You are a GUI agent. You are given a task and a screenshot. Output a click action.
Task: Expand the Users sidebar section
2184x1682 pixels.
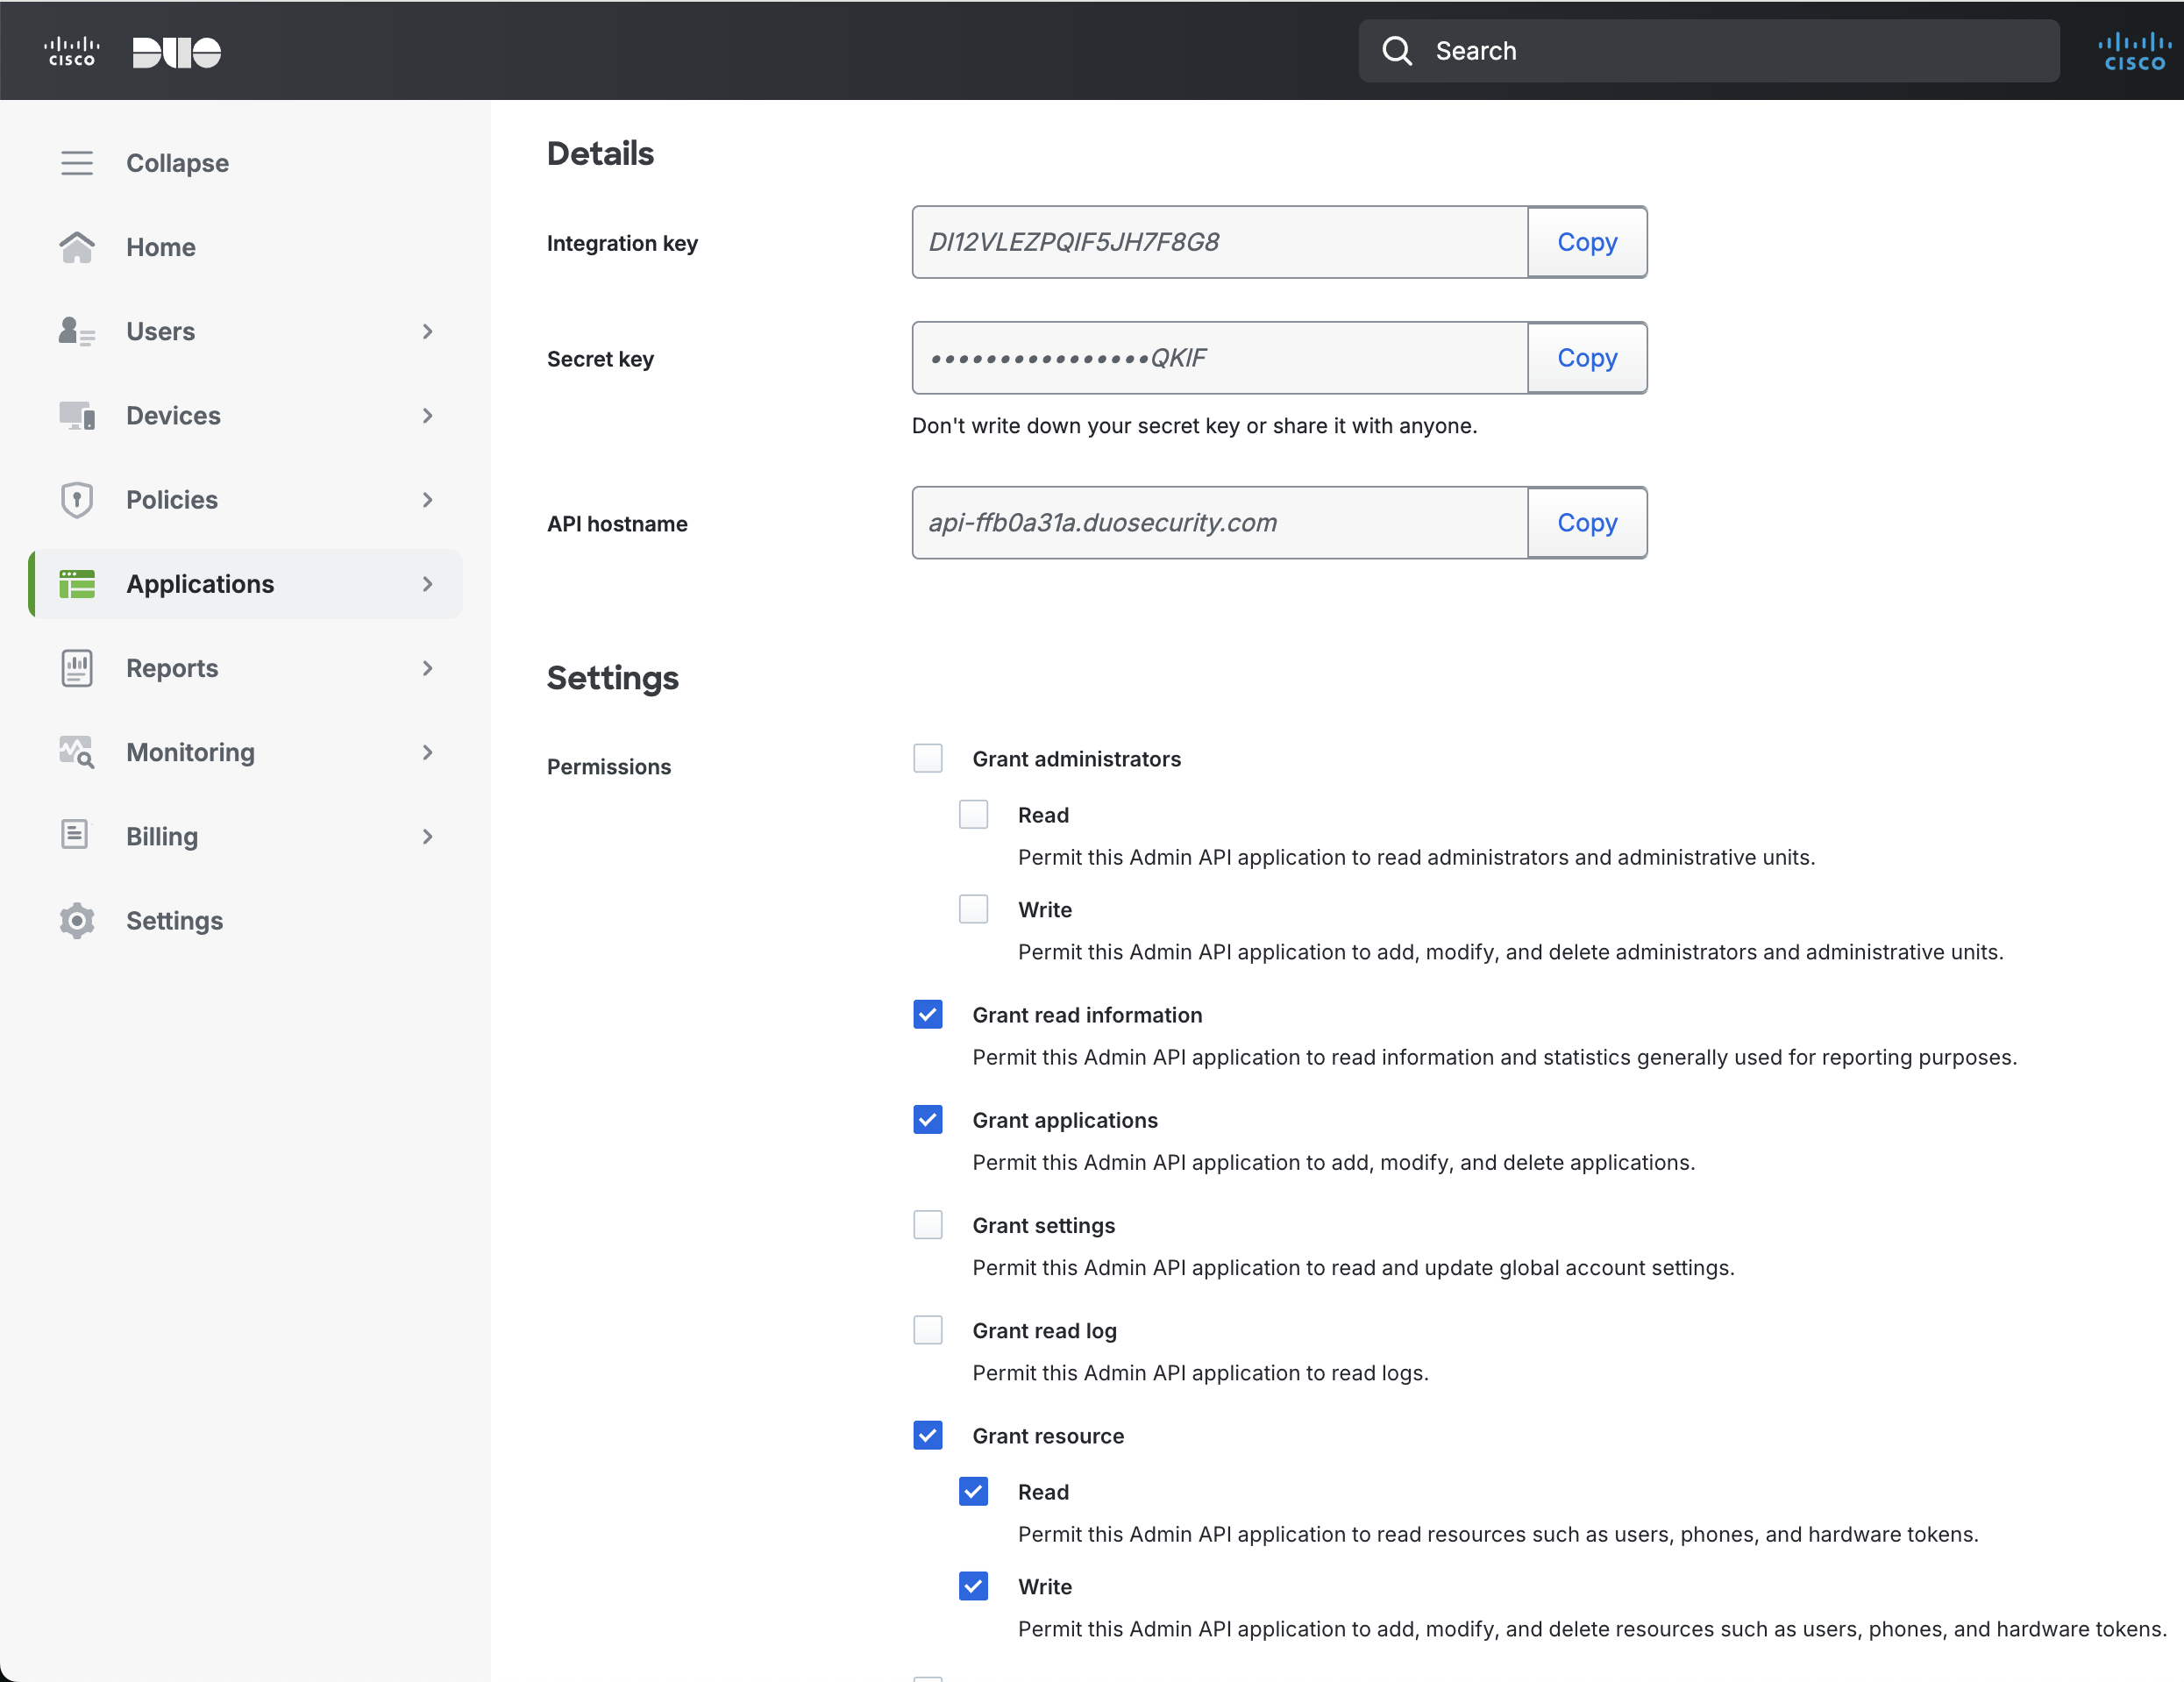click(427, 331)
